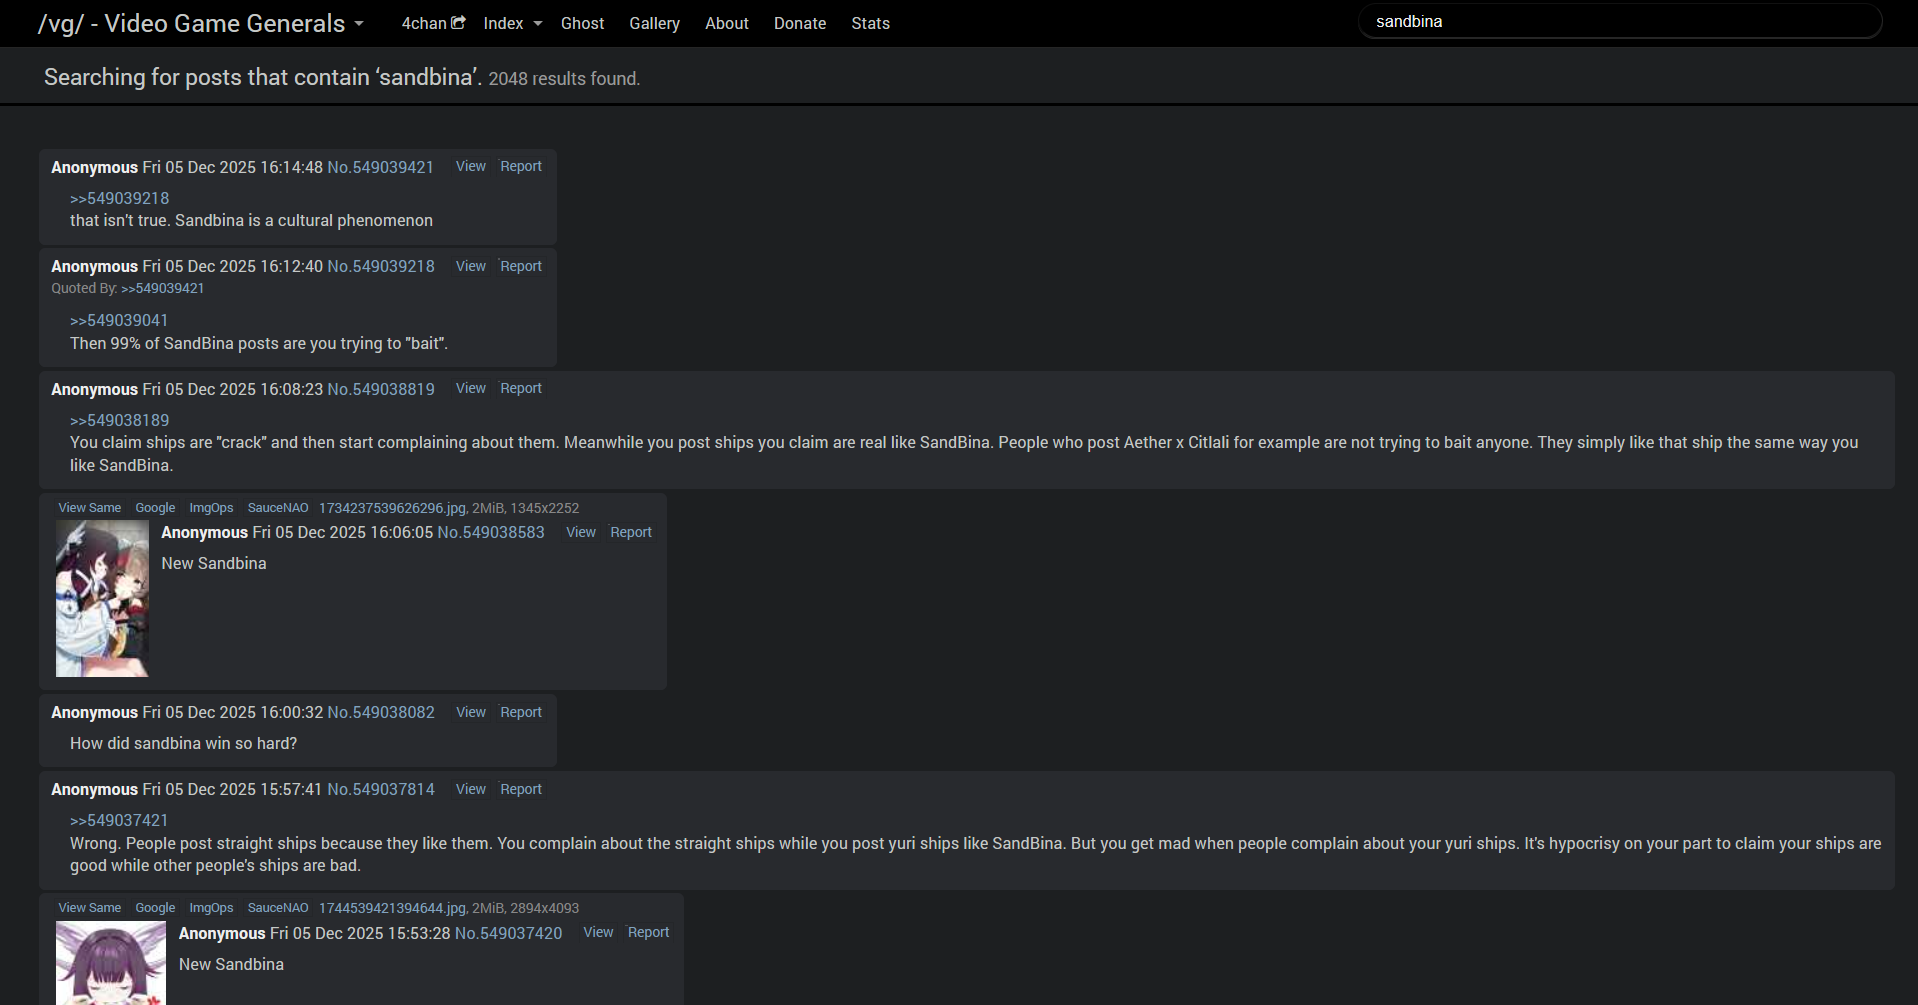Image resolution: width=1918 pixels, height=1005 pixels.
Task: View post No.549038082
Action: point(471,712)
